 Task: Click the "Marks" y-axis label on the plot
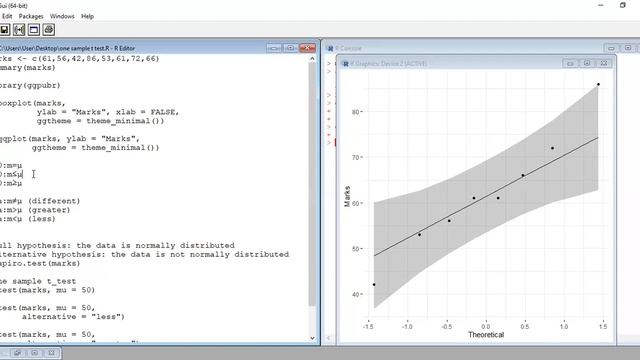point(347,196)
